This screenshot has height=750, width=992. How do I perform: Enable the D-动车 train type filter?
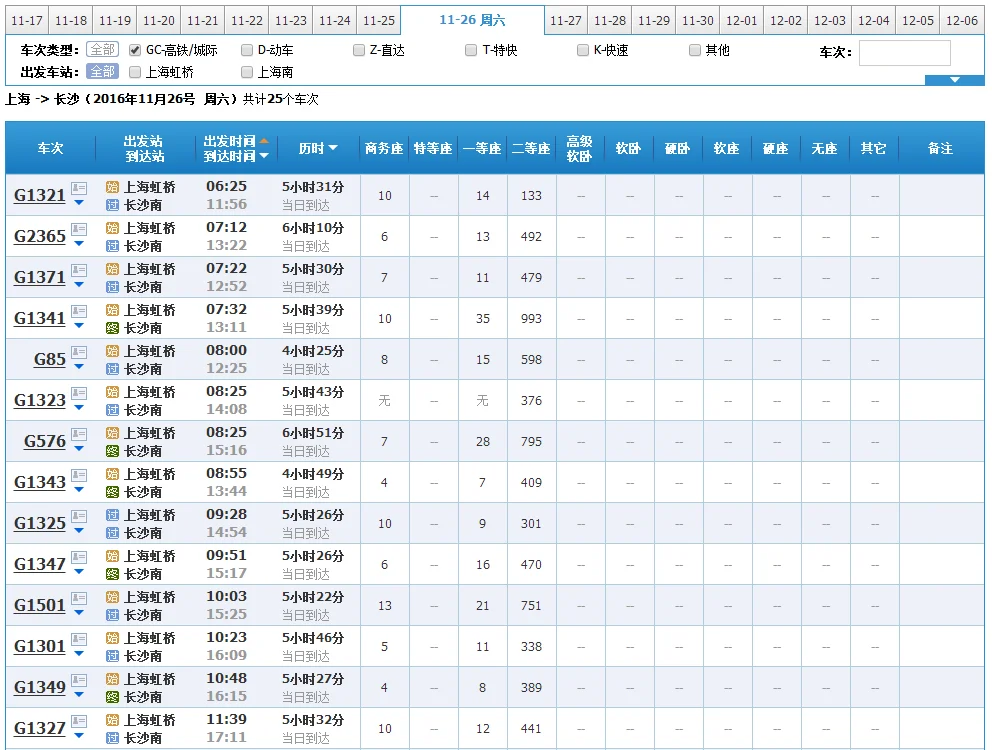pyautogui.click(x=246, y=49)
